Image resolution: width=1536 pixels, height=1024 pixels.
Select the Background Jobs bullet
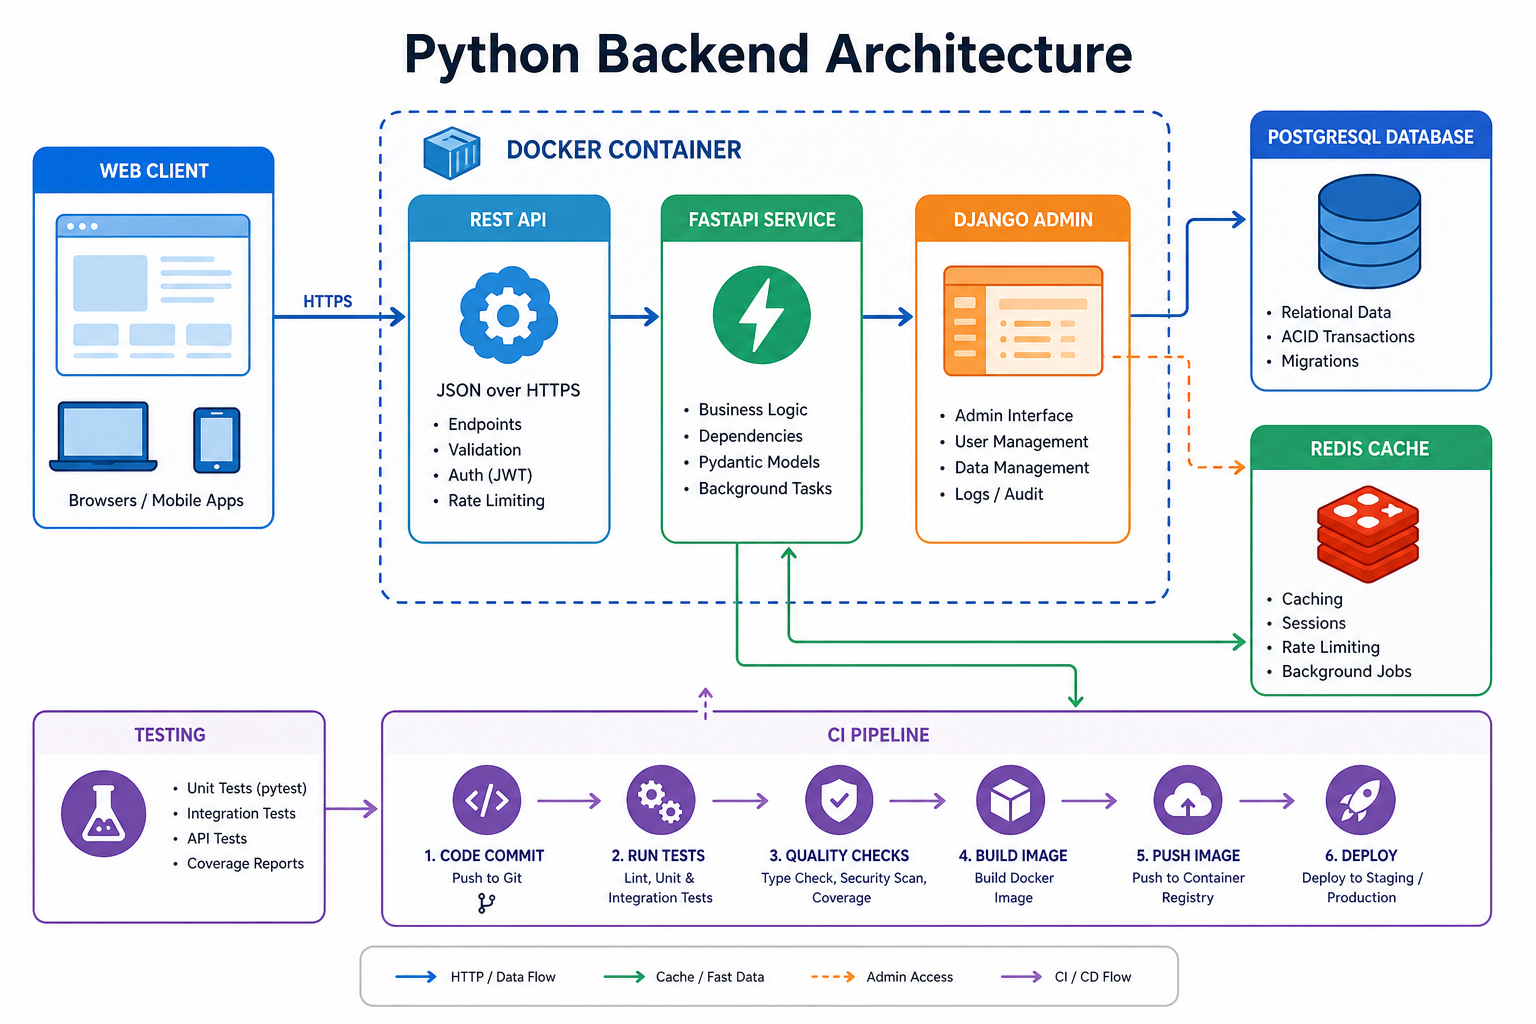[x=1346, y=672]
